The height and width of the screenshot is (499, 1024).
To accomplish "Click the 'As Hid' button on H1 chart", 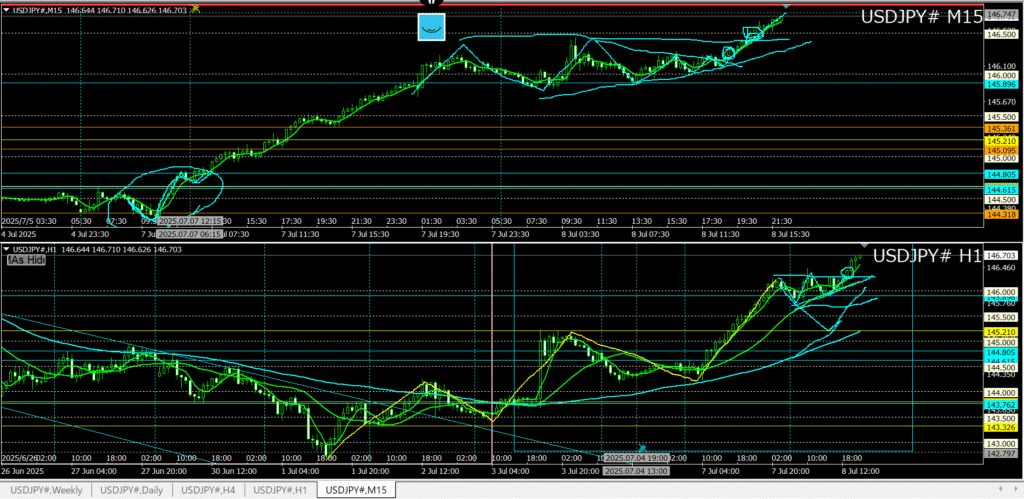I will click(27, 260).
